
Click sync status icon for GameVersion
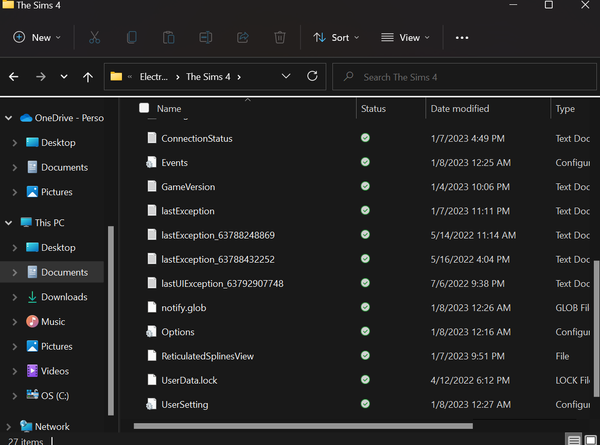365,186
